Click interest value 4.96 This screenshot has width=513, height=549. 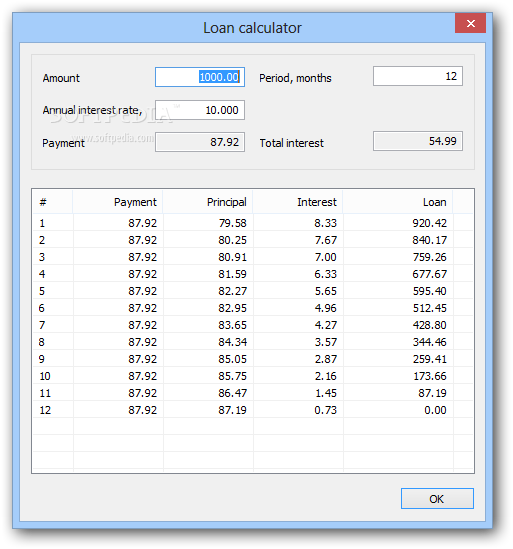click(x=325, y=308)
